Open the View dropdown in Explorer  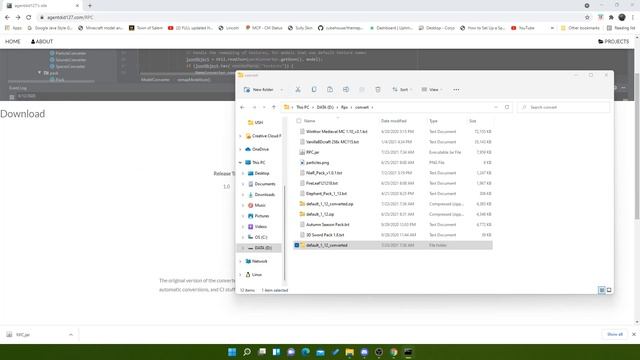432,89
